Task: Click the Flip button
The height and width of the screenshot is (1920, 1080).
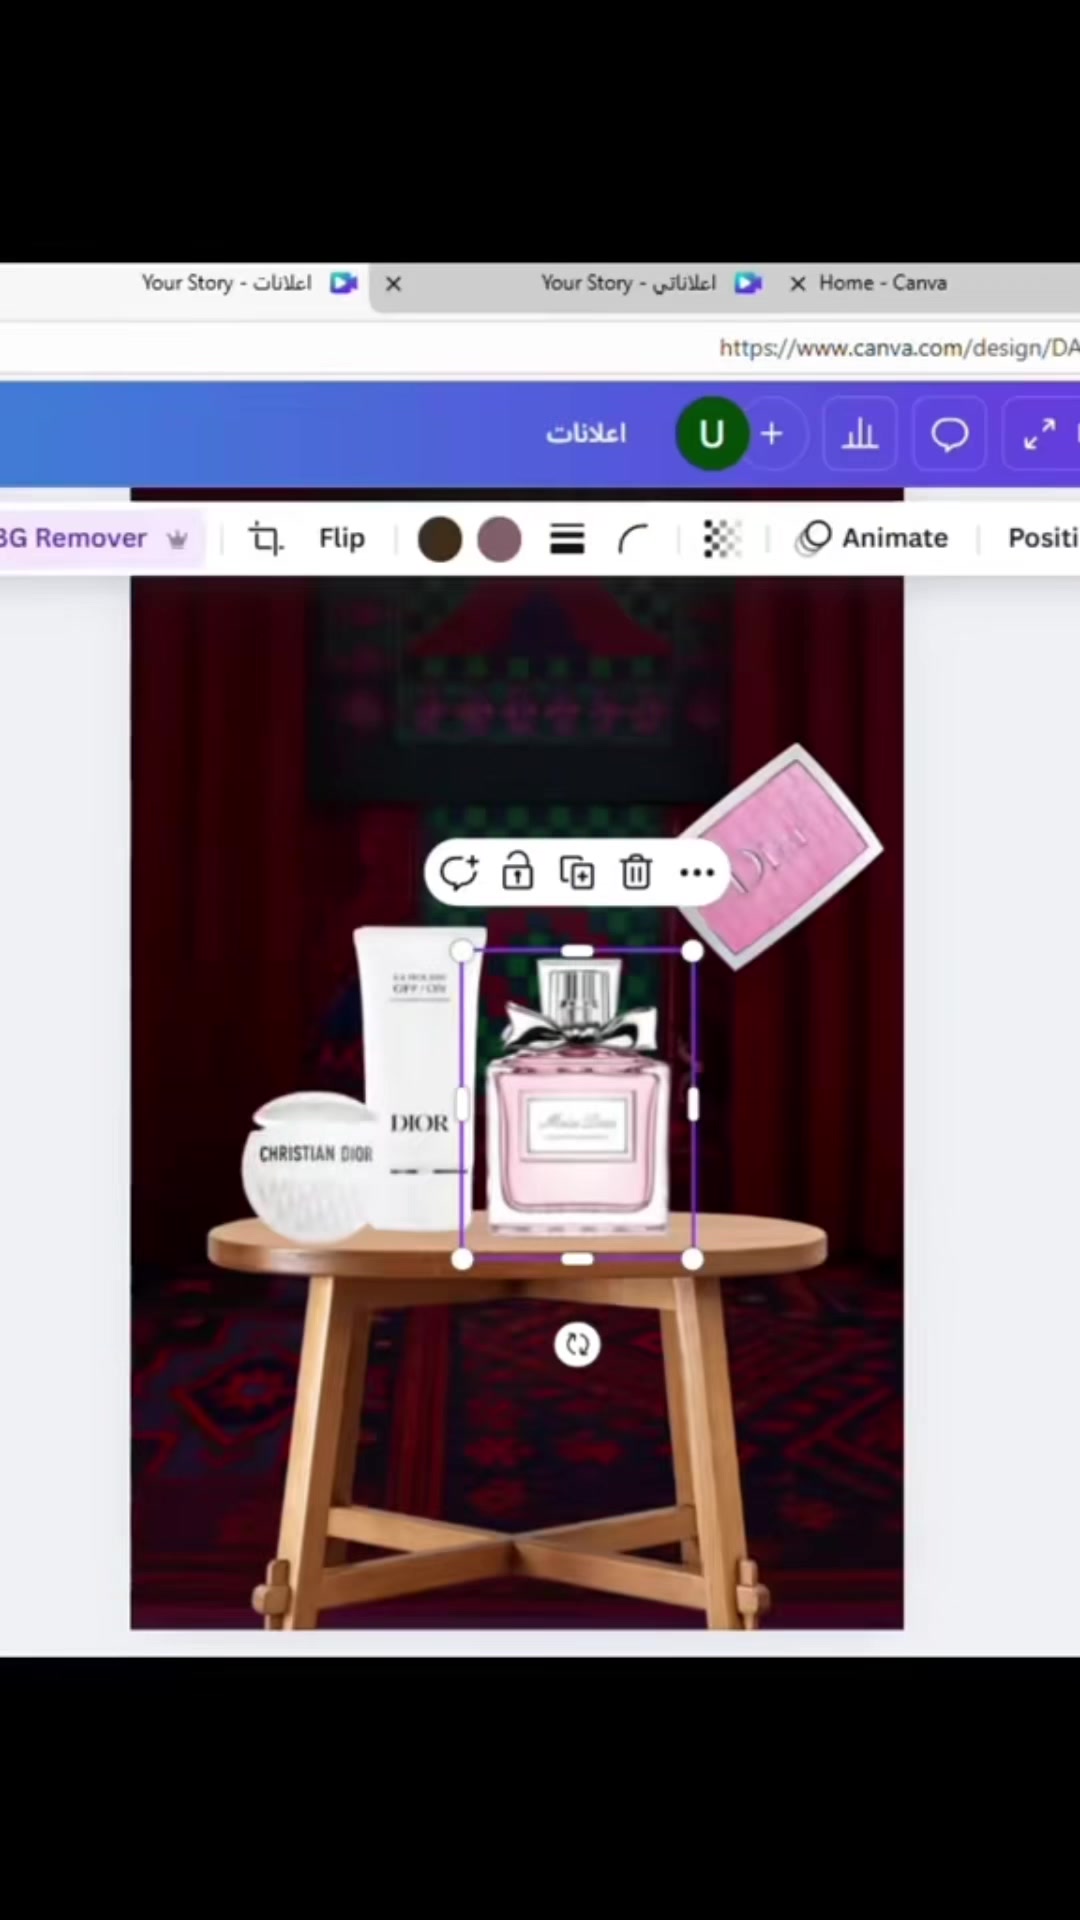Action: pyautogui.click(x=342, y=539)
